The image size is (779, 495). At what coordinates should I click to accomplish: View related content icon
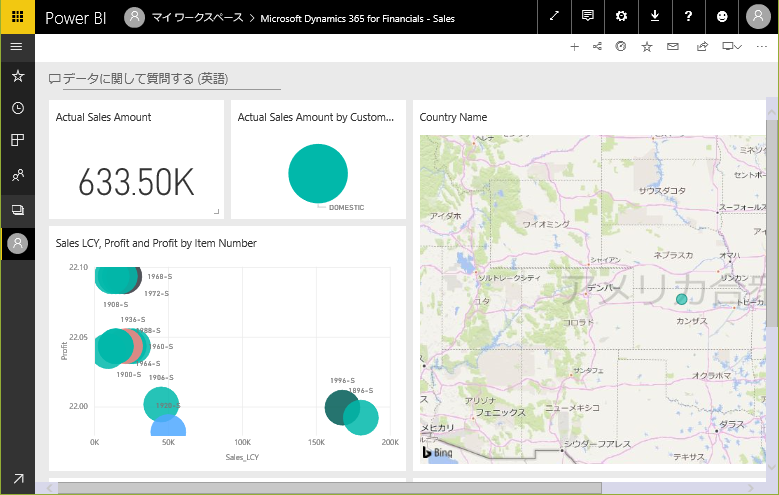coord(597,47)
